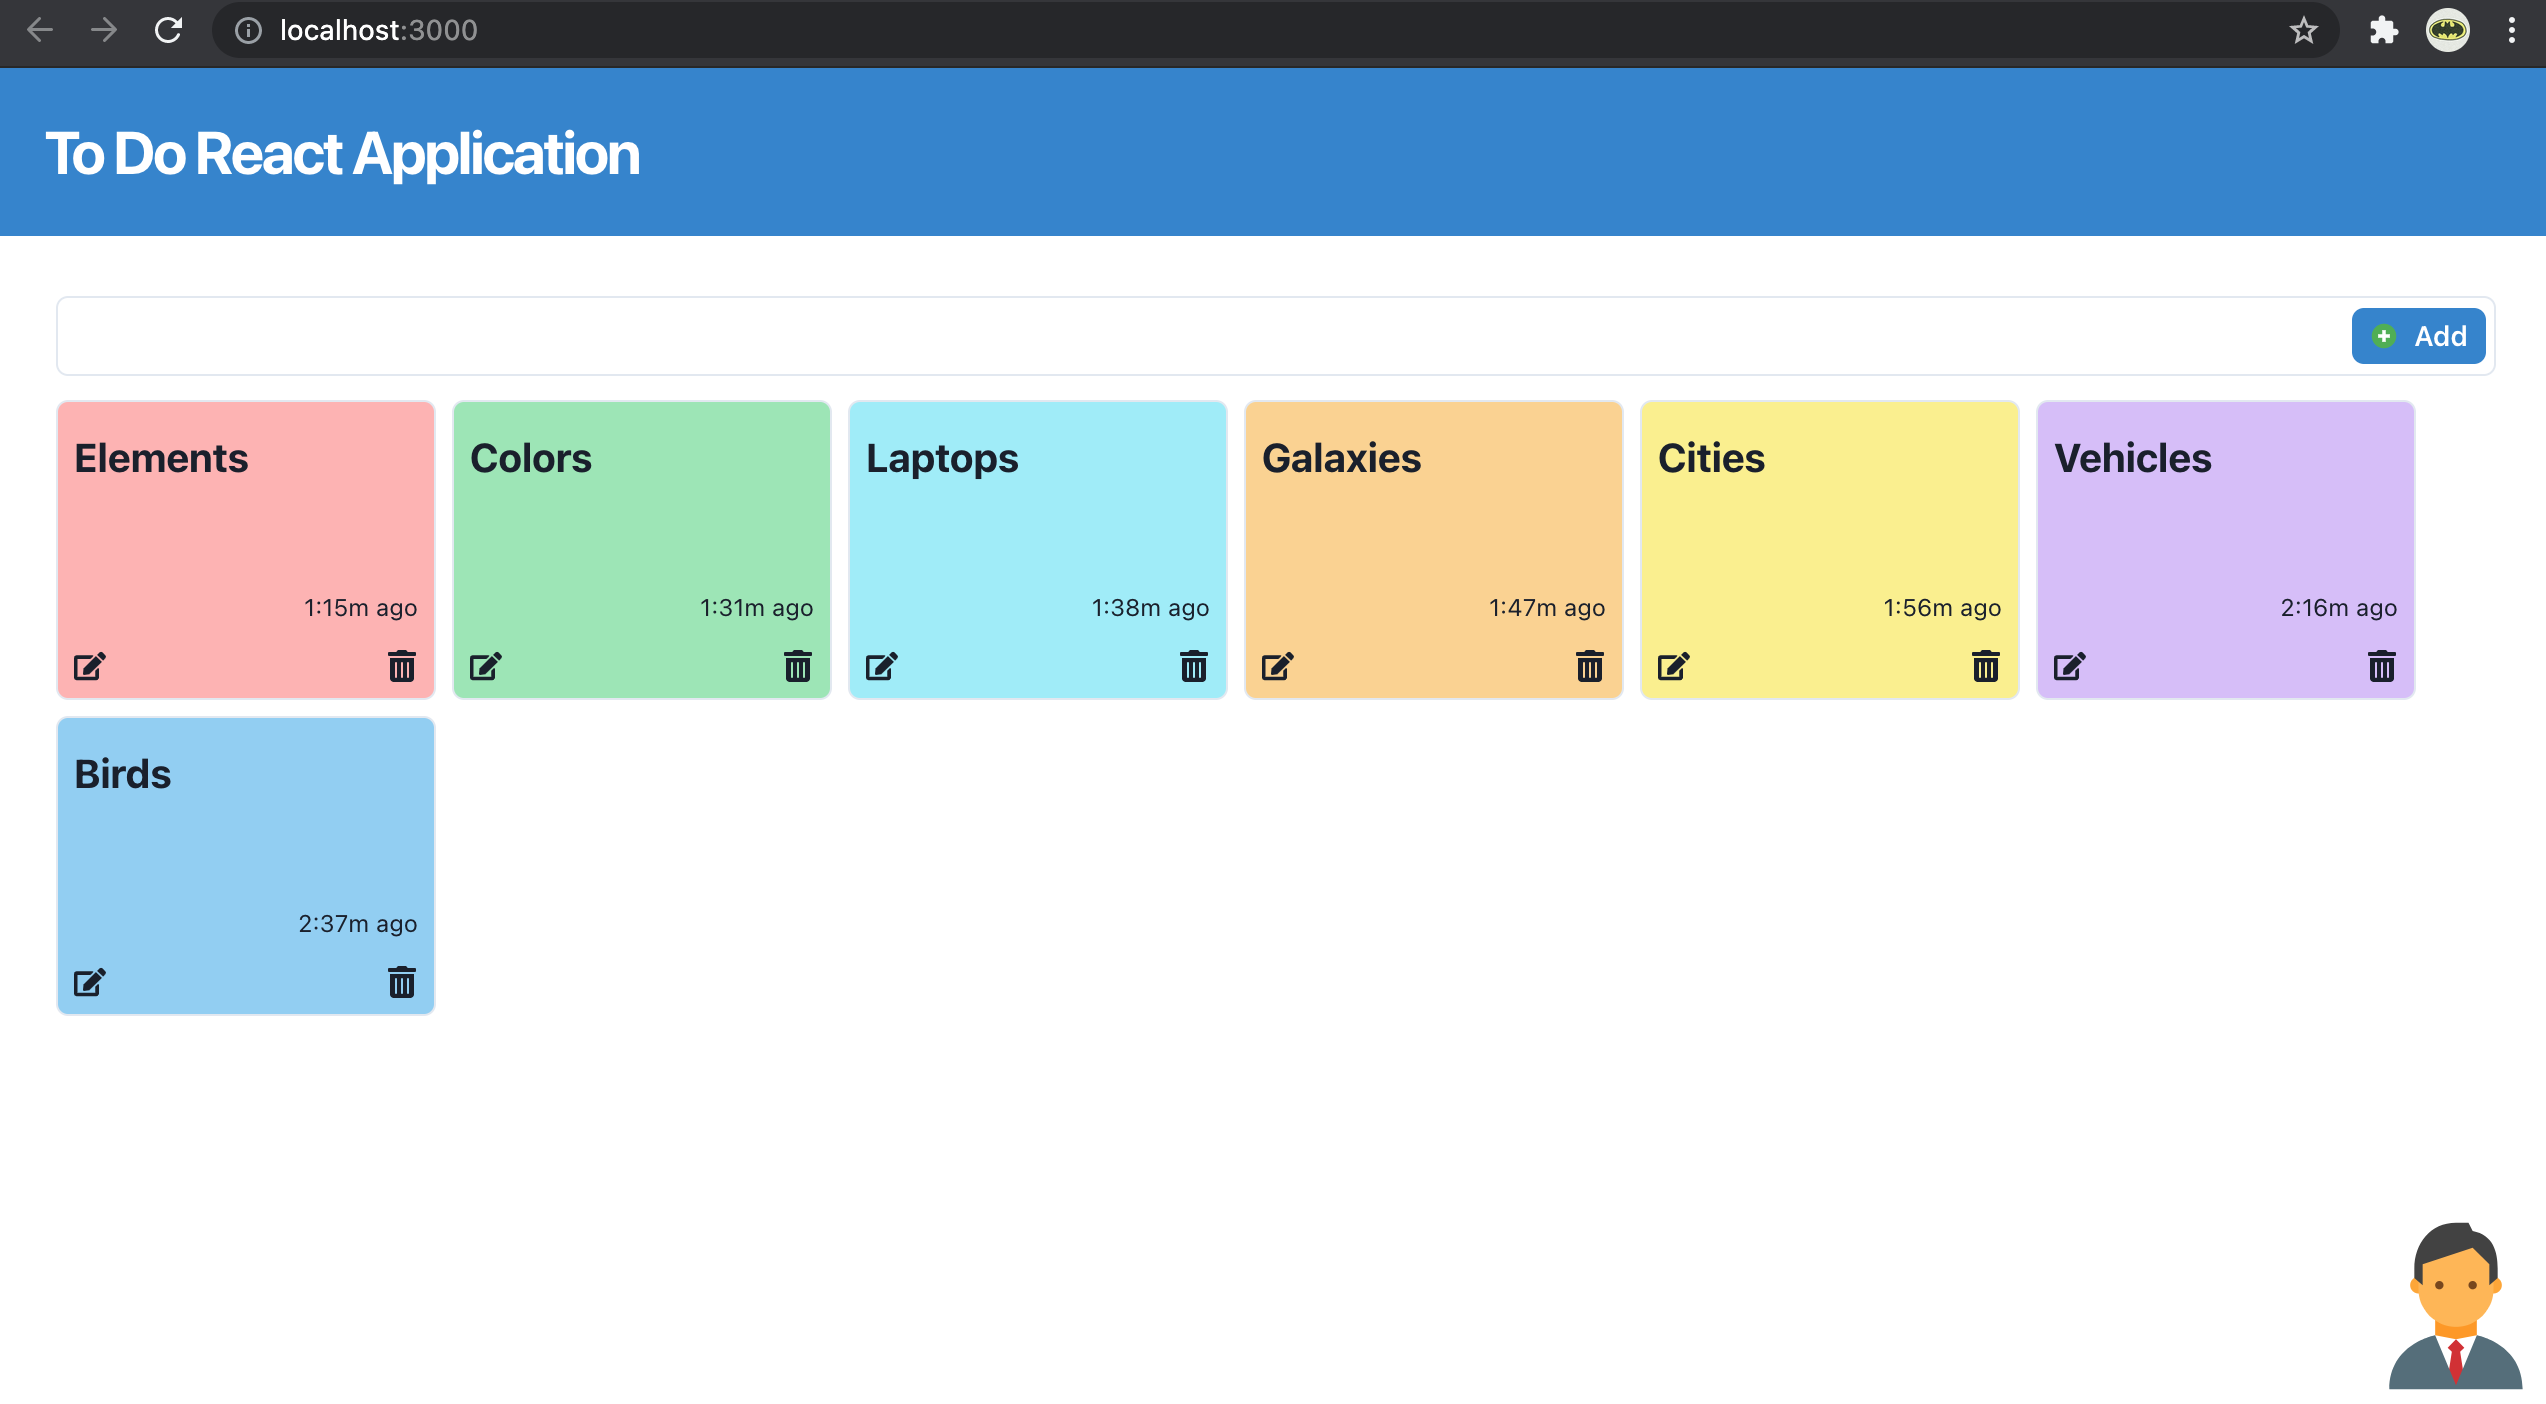The width and height of the screenshot is (2546, 1404).
Task: Edit the Cities todo card
Action: point(1673,666)
